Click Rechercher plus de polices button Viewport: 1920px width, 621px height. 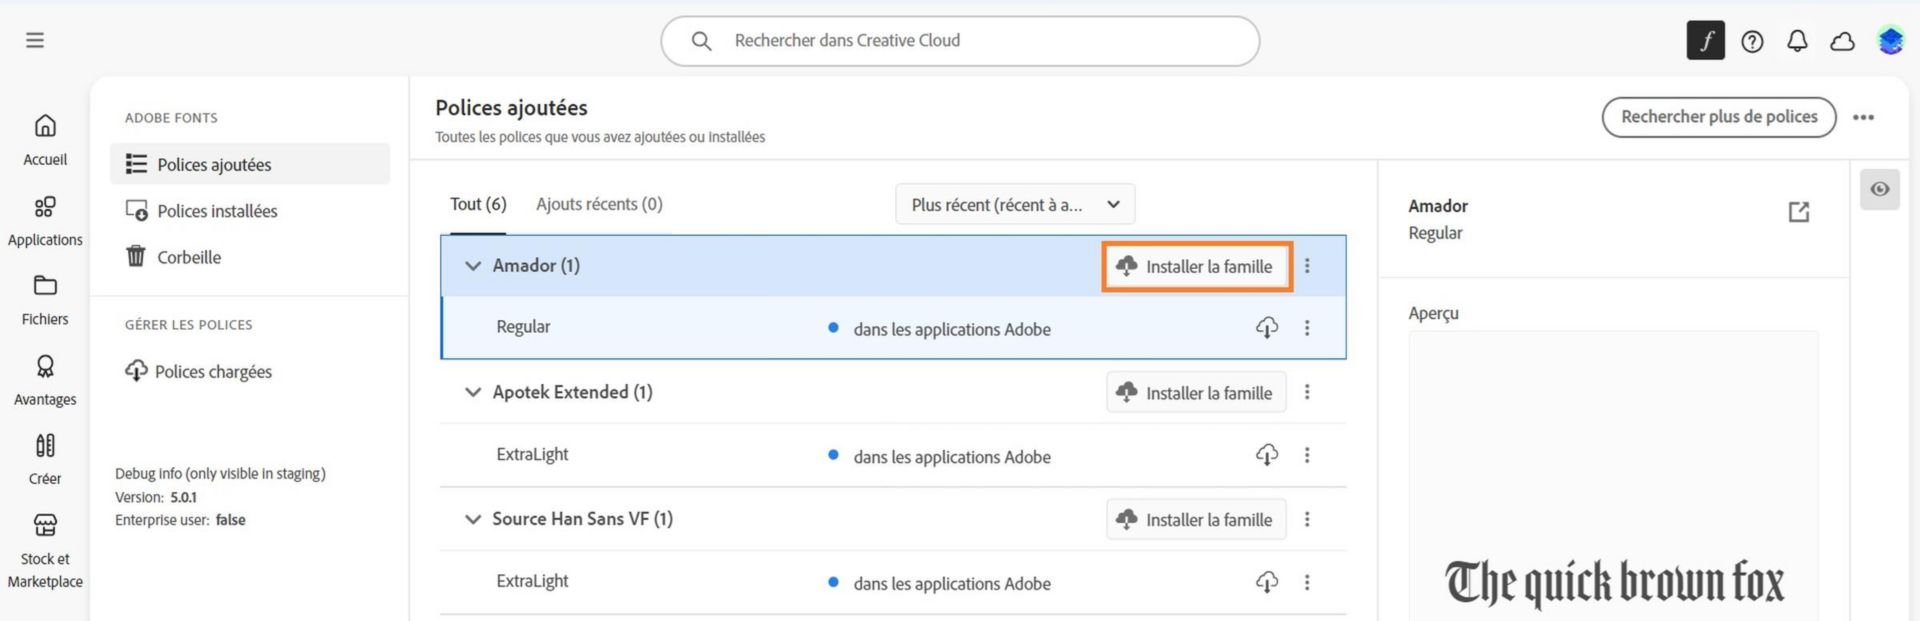[x=1718, y=117]
